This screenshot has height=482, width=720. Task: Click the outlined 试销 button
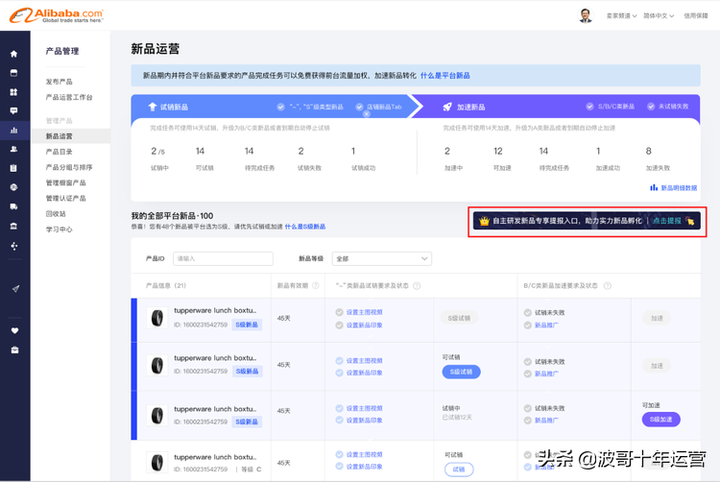coord(459,469)
